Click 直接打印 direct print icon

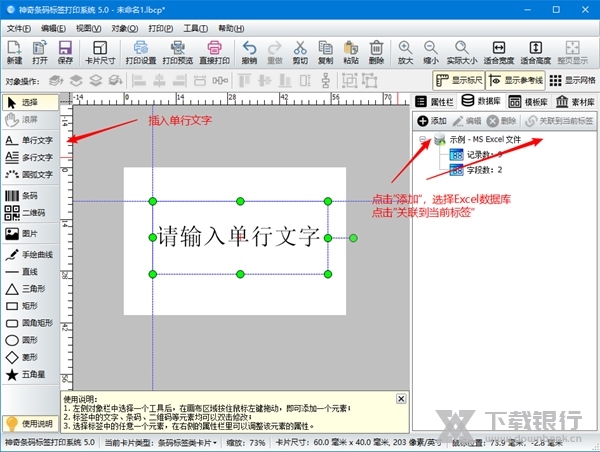214,52
